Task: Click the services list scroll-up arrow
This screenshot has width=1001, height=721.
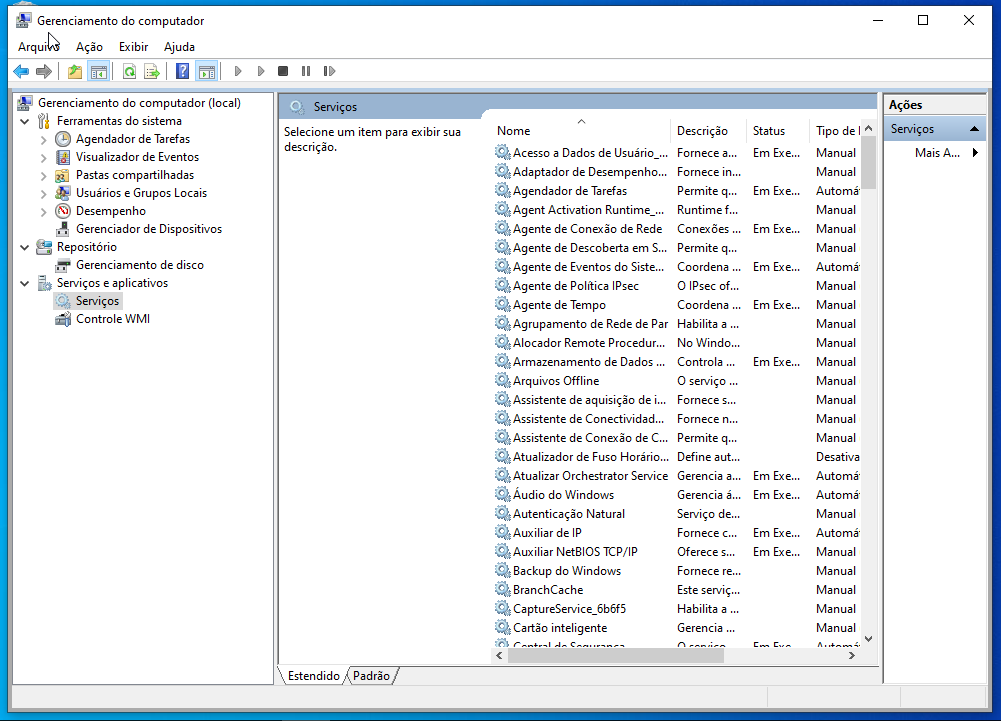Action: click(x=868, y=128)
